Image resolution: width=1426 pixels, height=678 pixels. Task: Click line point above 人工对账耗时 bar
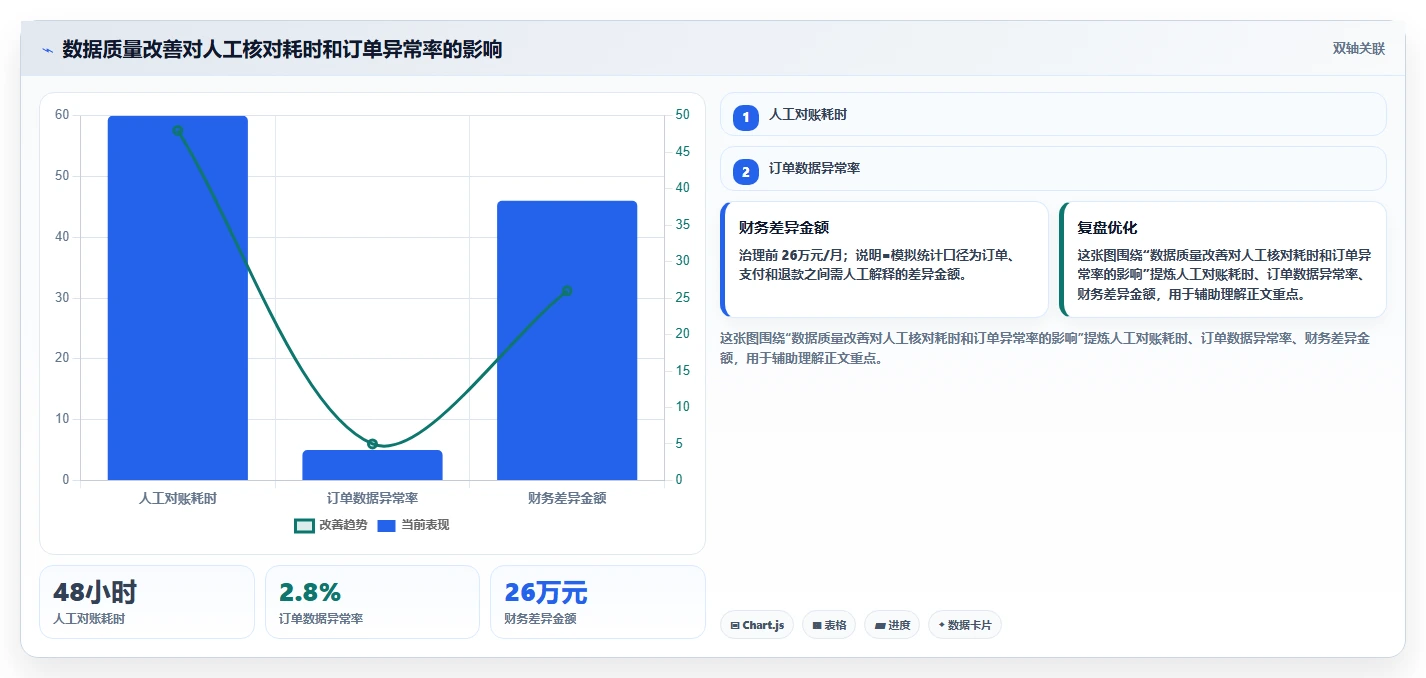coord(178,130)
